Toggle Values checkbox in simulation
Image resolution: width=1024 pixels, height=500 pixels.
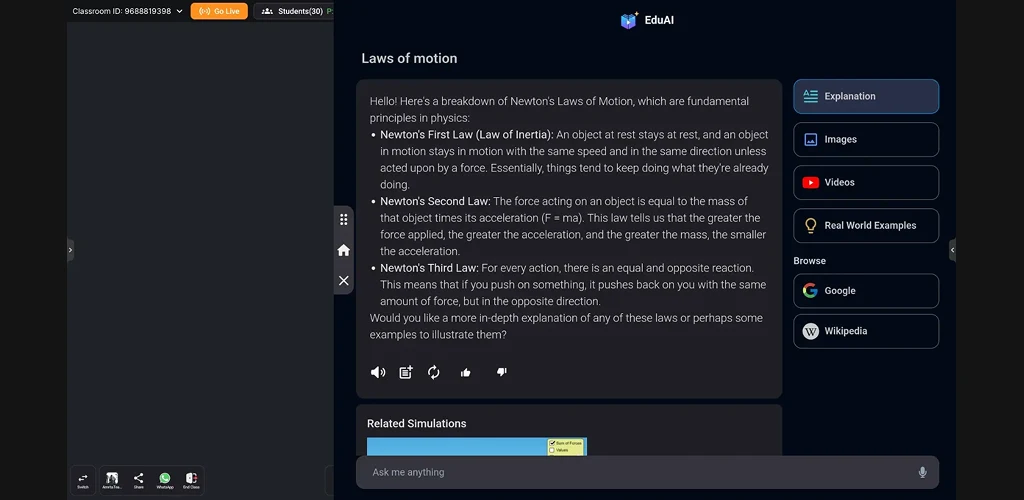(x=552, y=450)
